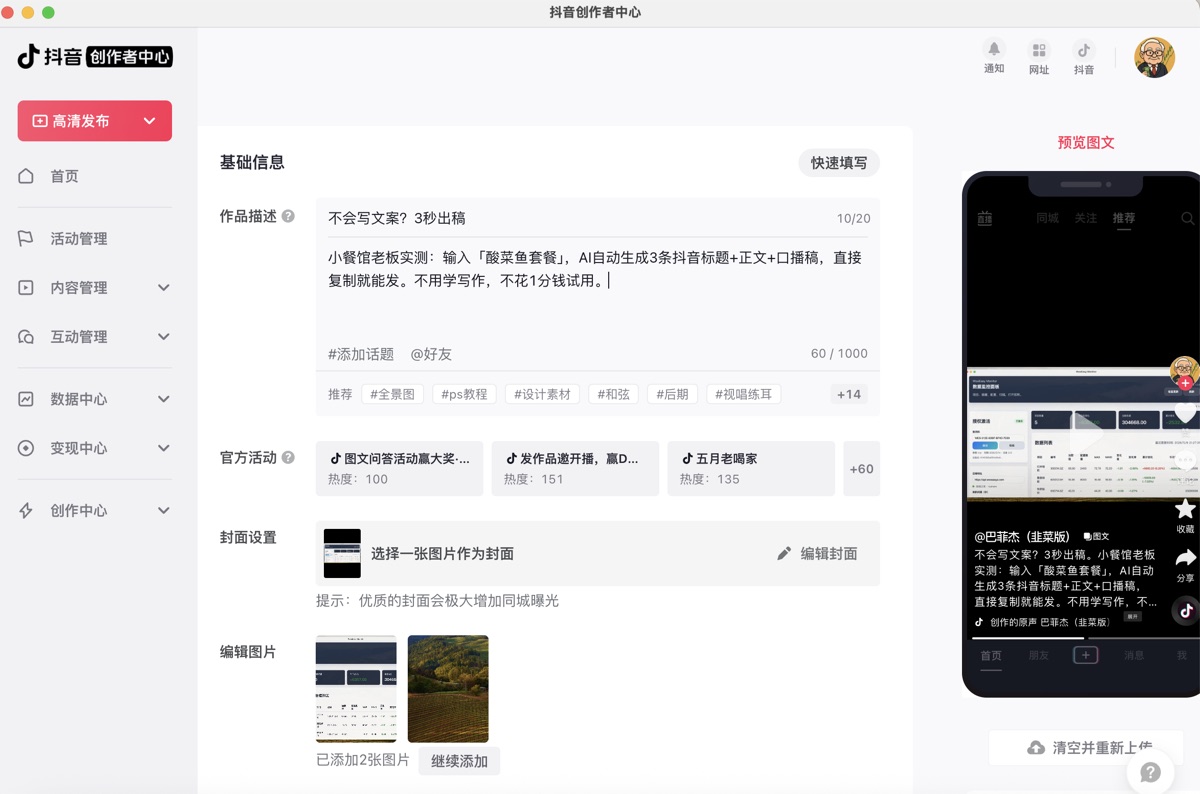Open the notifications bell icon
The width and height of the screenshot is (1200, 794).
pyautogui.click(x=993, y=49)
